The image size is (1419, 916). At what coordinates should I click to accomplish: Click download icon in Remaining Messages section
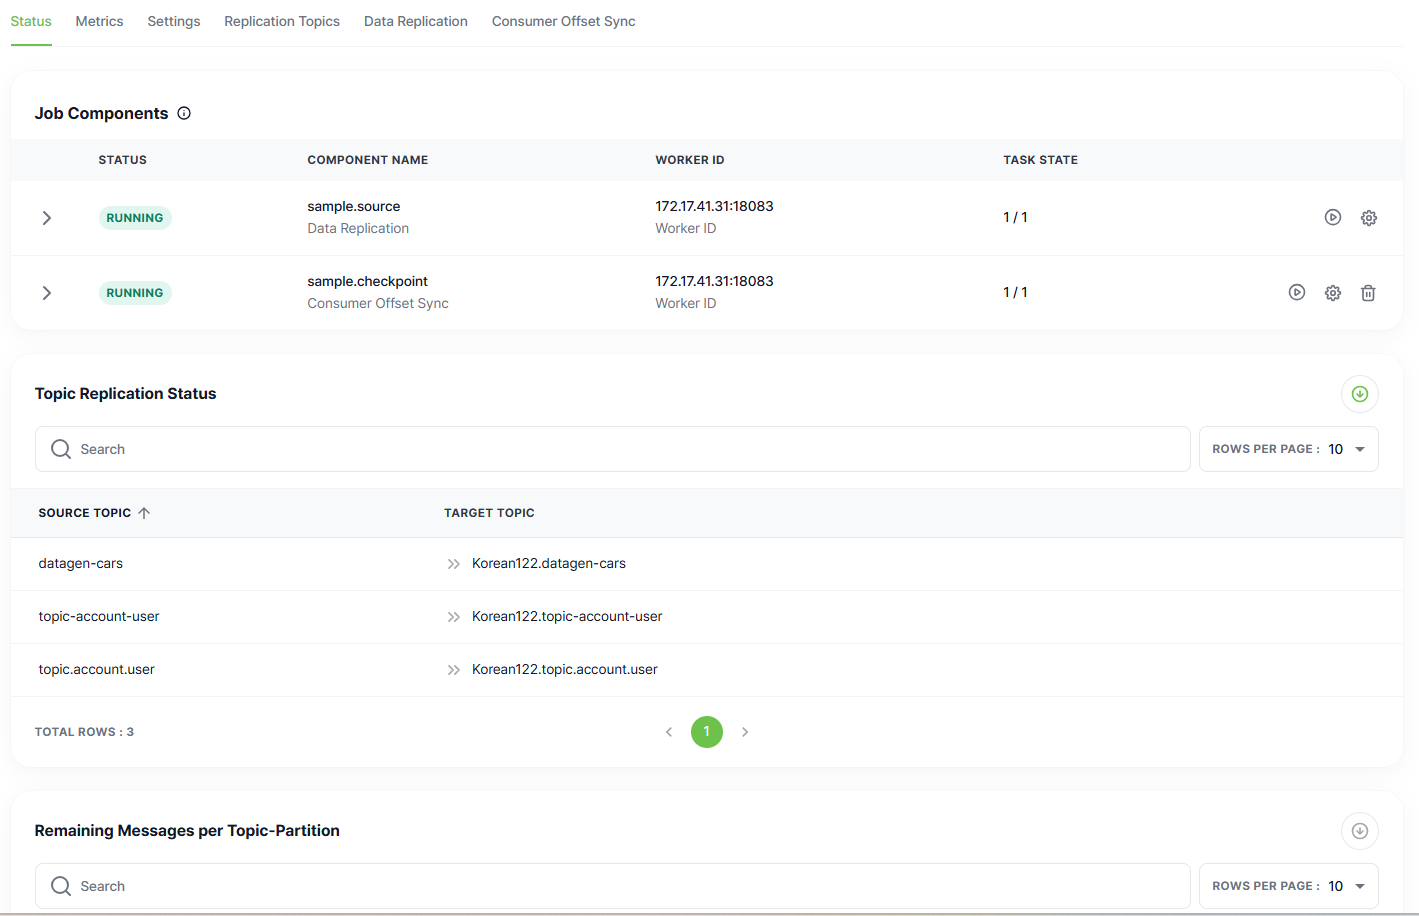click(x=1359, y=831)
